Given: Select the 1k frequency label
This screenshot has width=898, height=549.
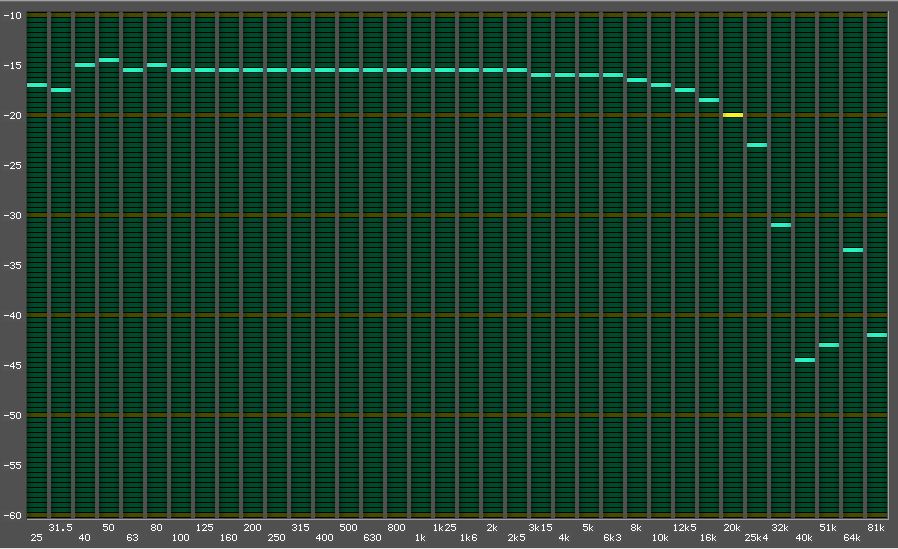Looking at the screenshot, I should (x=420, y=538).
